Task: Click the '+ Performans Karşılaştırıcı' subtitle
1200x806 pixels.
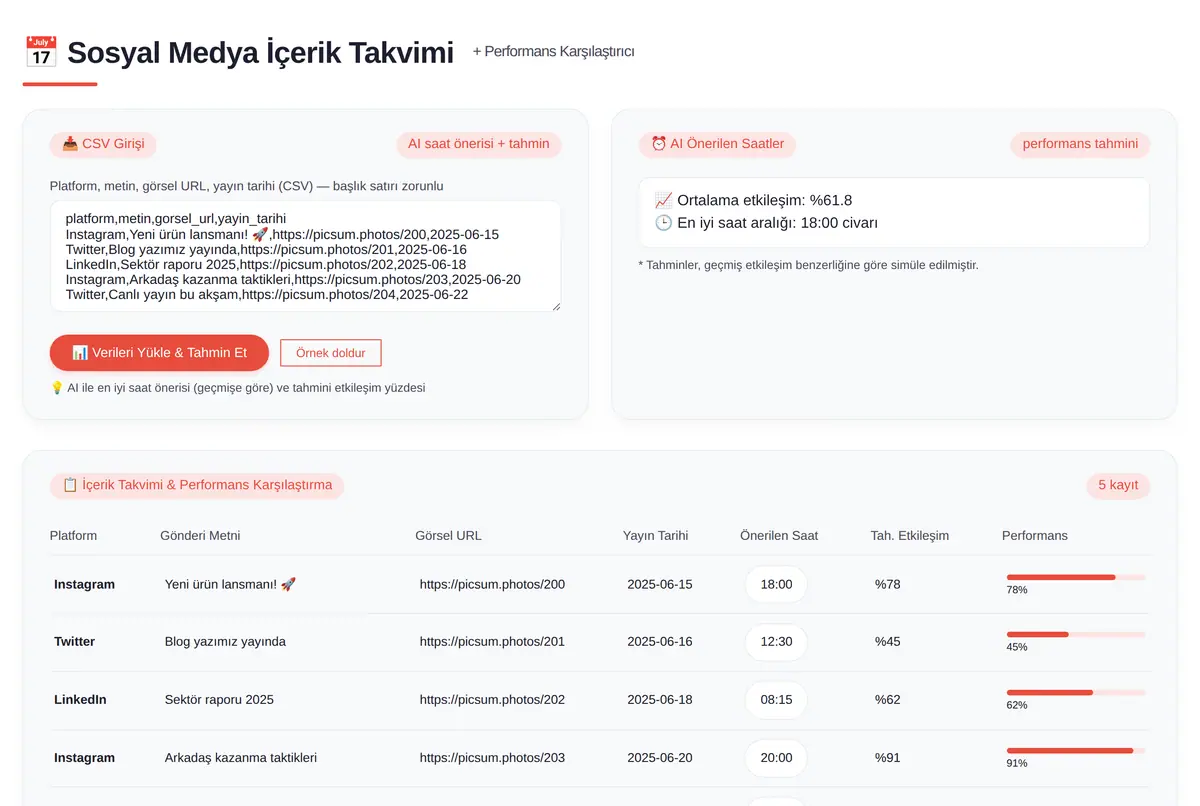Action: [553, 52]
